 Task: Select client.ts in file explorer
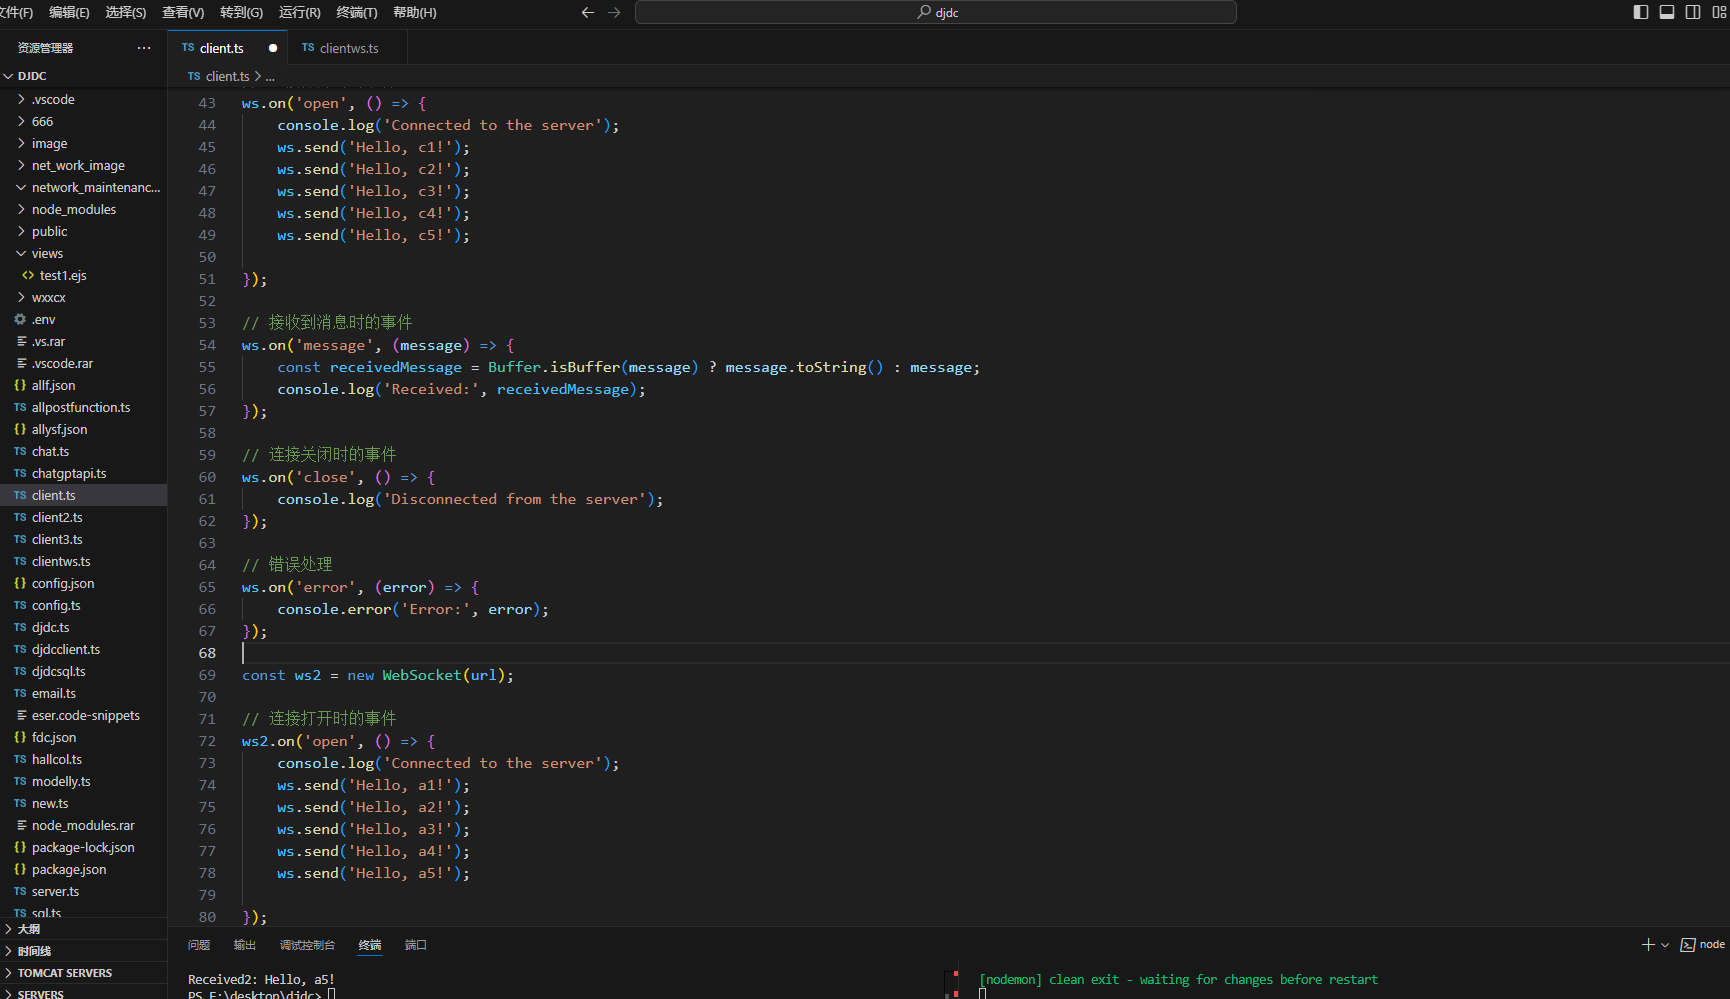83,495
